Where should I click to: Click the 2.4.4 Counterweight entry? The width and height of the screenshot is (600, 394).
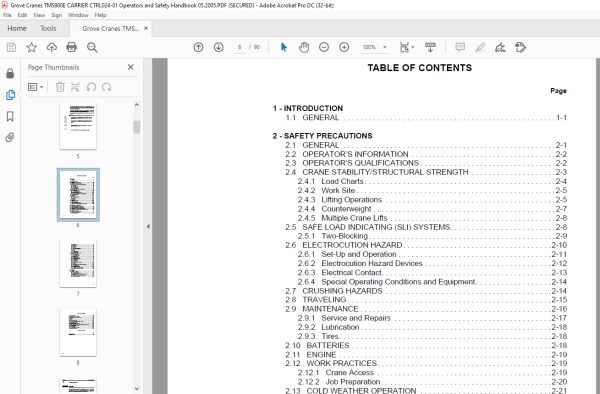pos(432,209)
